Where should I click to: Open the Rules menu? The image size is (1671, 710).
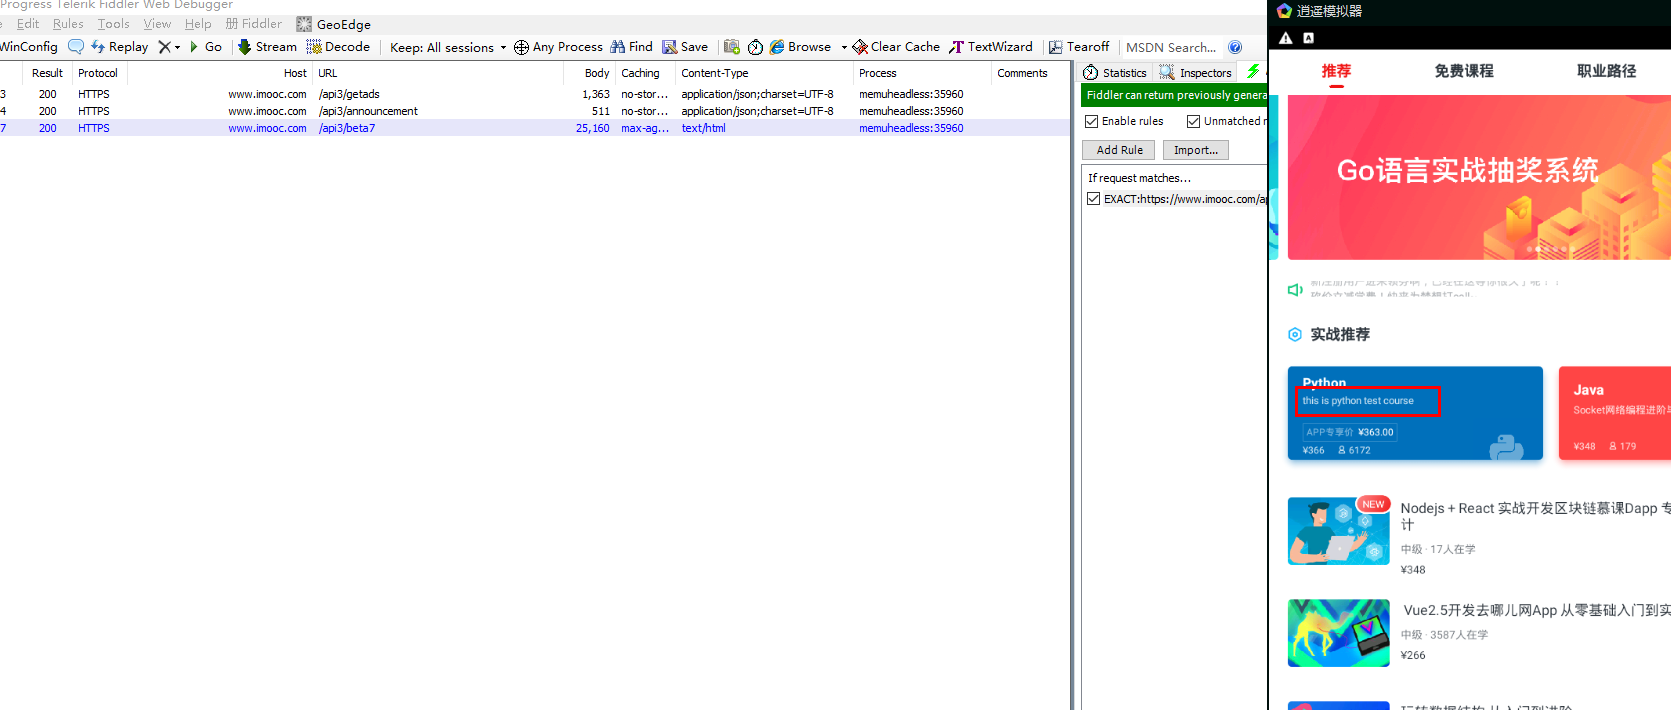[x=68, y=24]
